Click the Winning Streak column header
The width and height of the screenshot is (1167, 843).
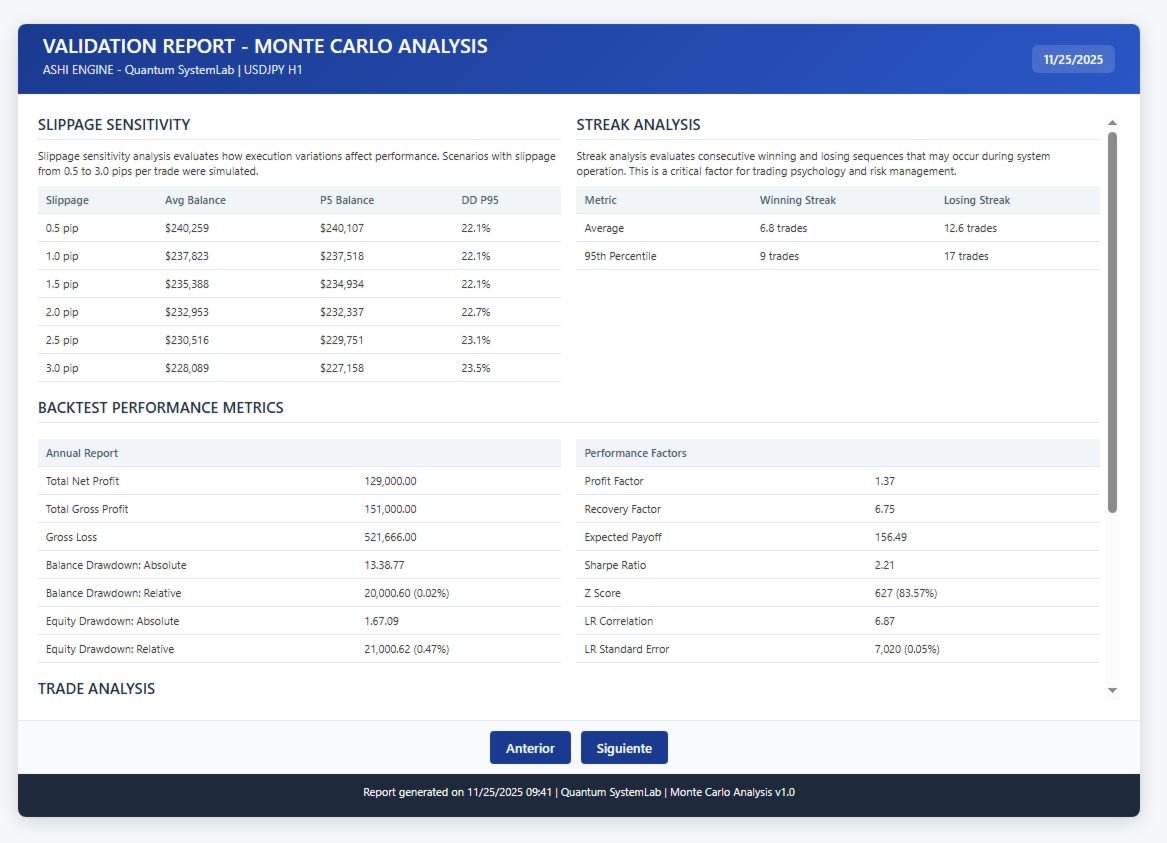coord(797,200)
